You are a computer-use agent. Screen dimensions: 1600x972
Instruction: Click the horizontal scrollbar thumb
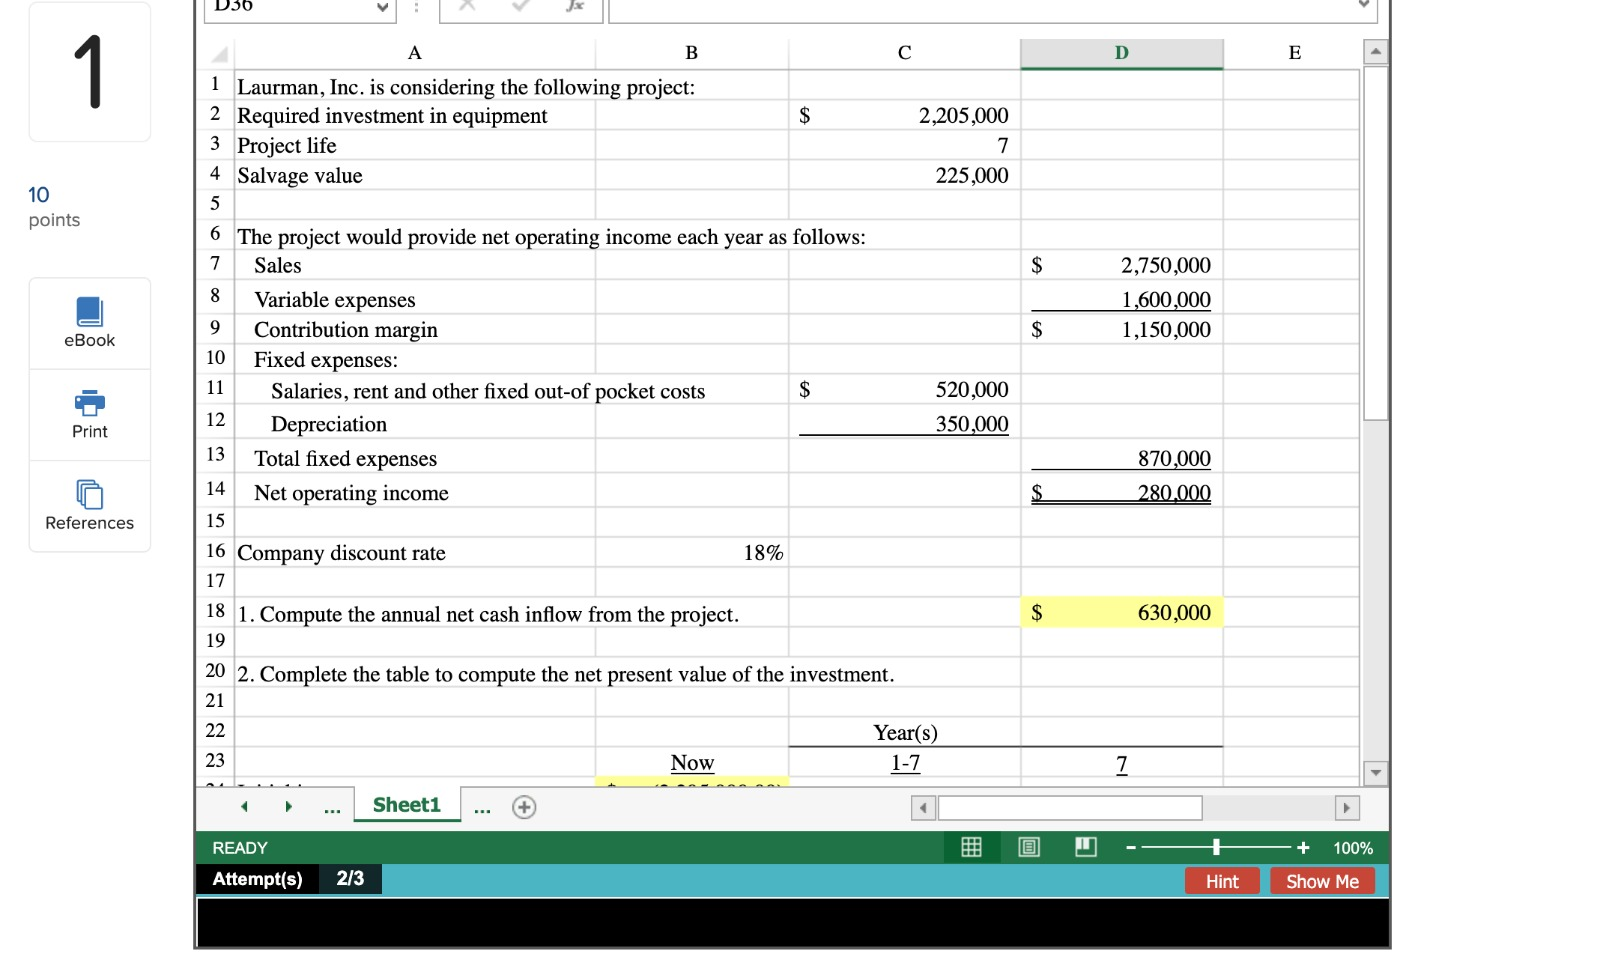tap(1070, 807)
